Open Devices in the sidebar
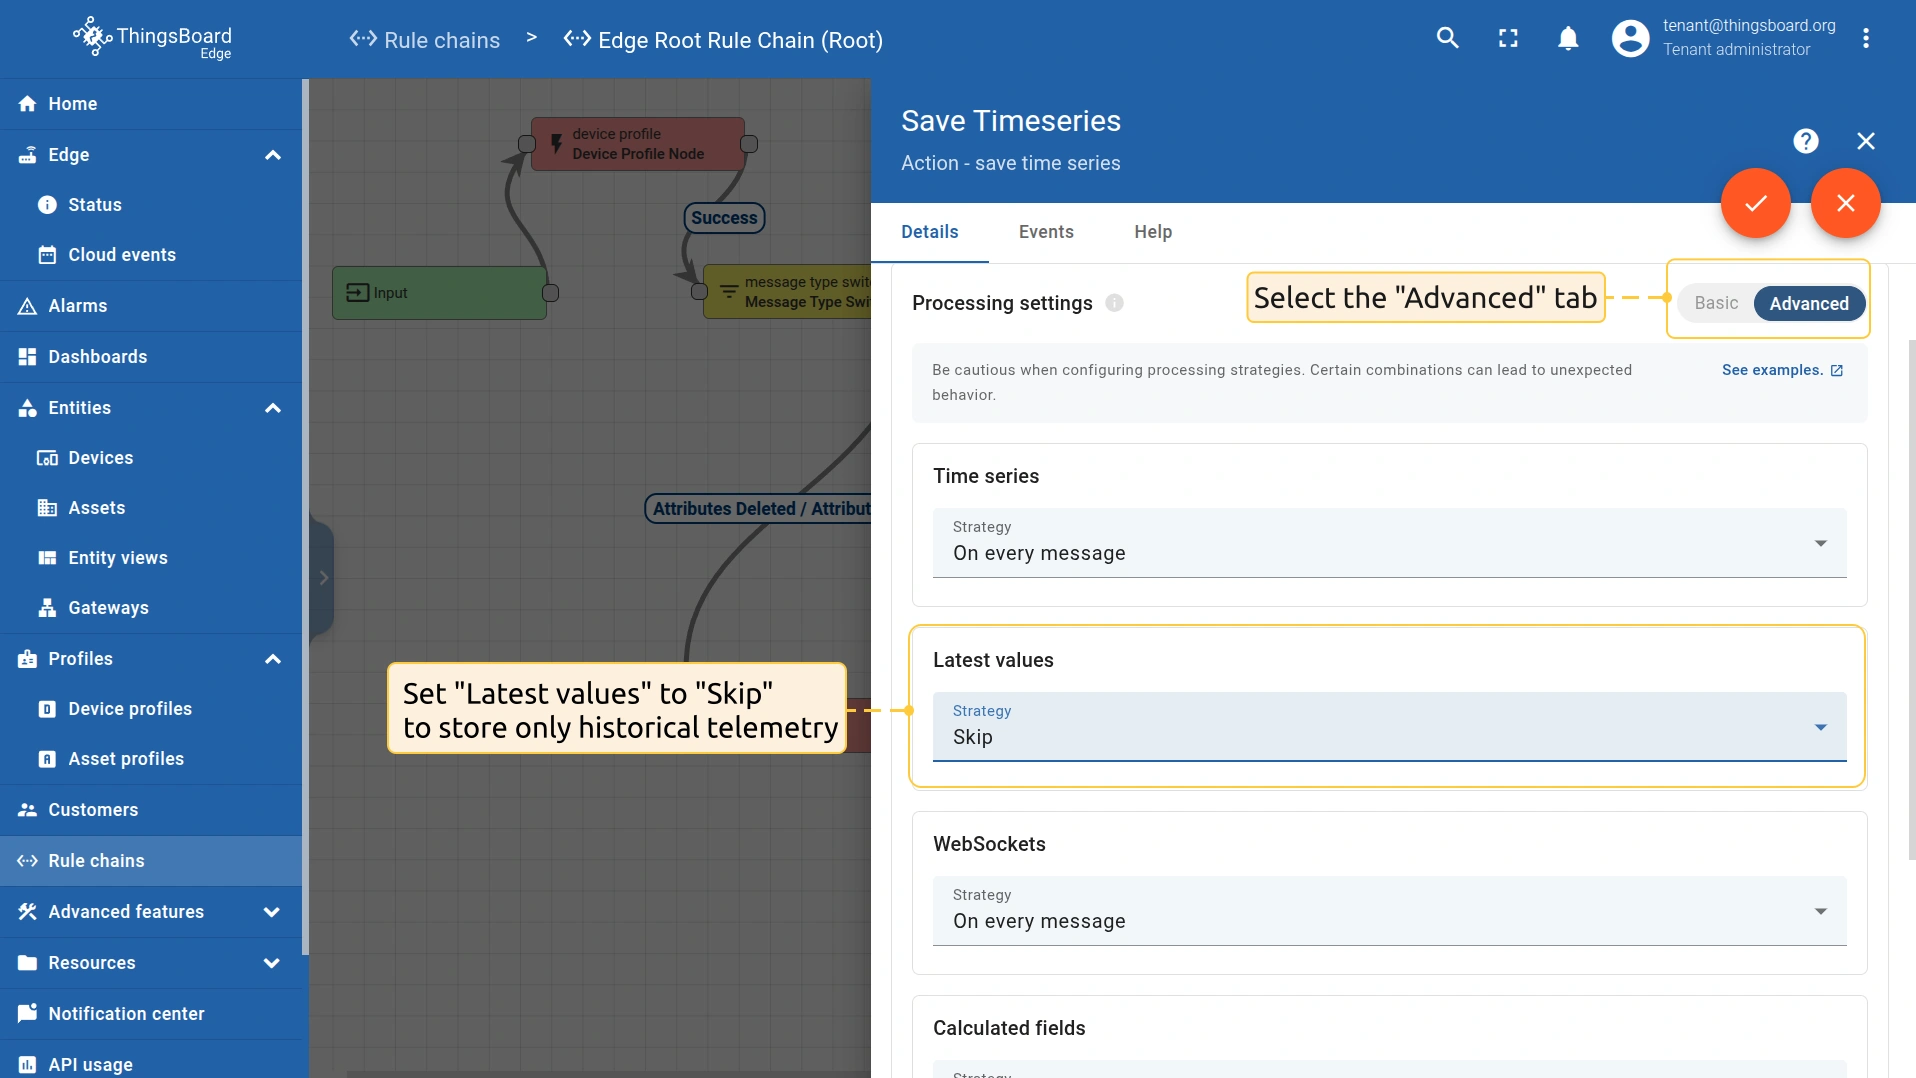Image resolution: width=1916 pixels, height=1078 pixels. 100,458
